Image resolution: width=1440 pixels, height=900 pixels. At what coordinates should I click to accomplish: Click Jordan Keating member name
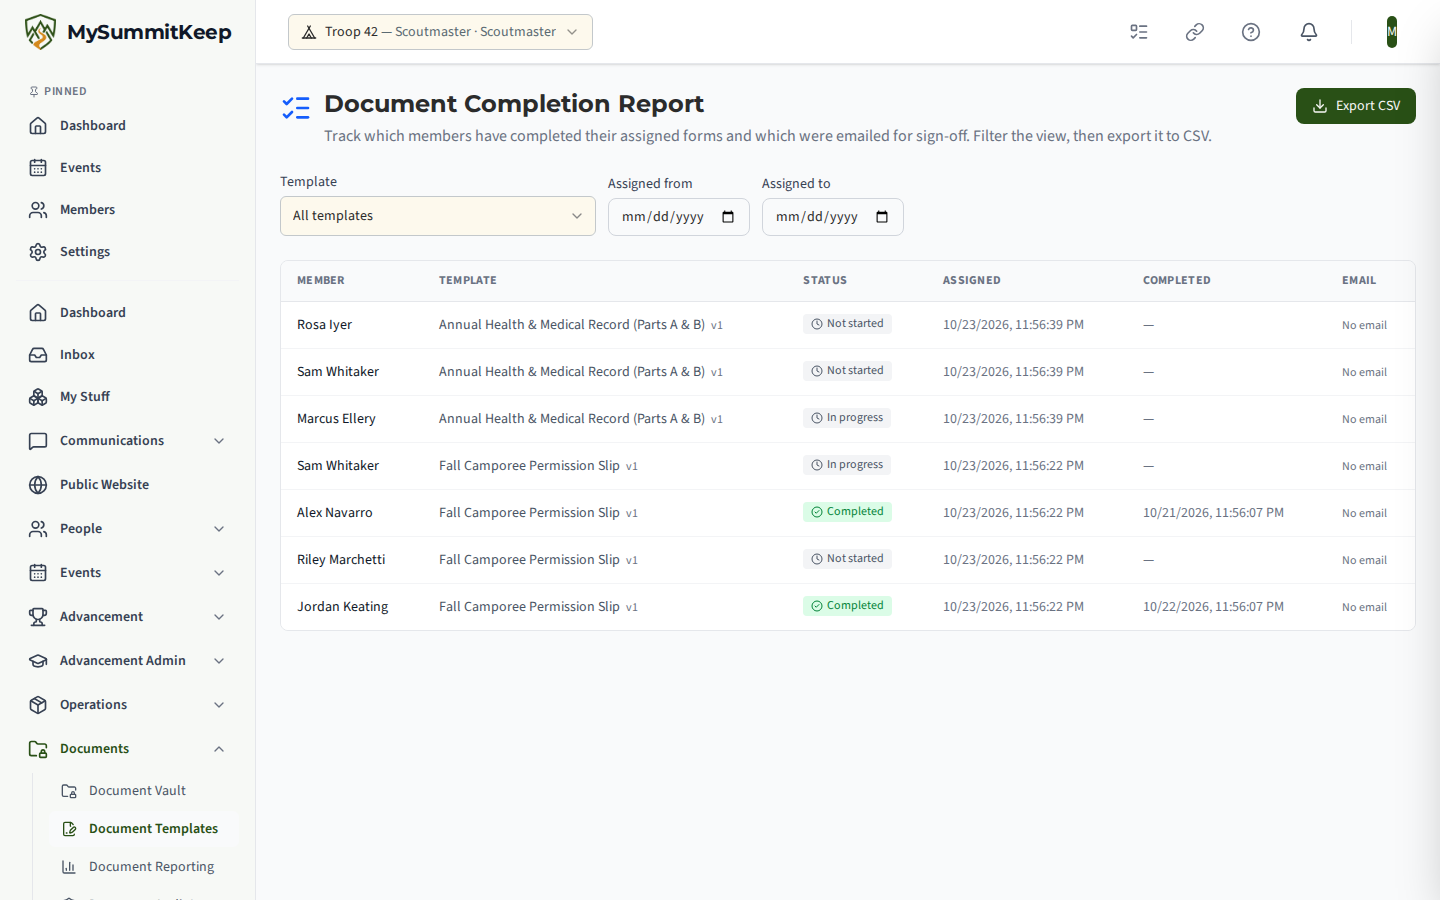(x=342, y=607)
